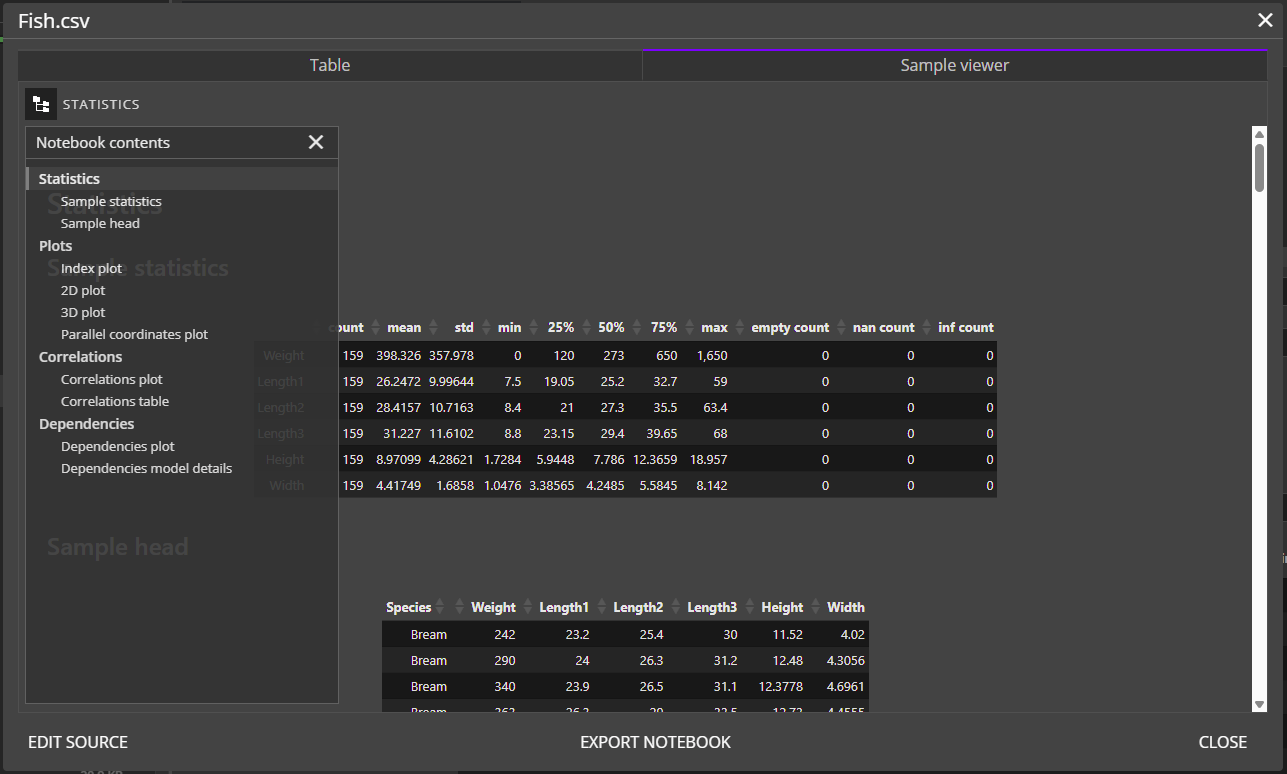Click EXPORT NOTEBOOK button
This screenshot has height=774, width=1287.
[x=655, y=742]
